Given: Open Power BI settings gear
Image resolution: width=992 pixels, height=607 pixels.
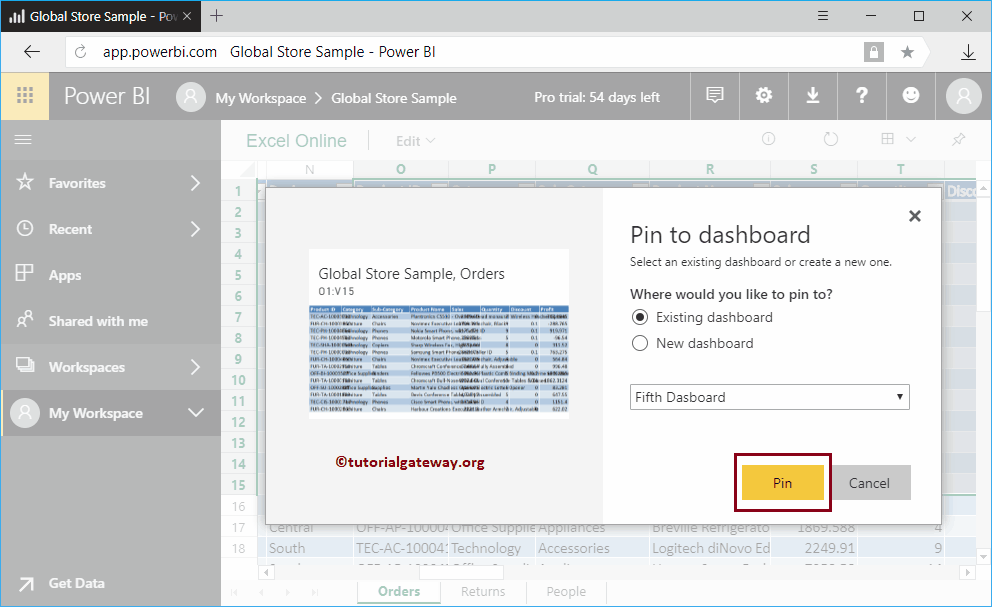Looking at the screenshot, I should click(x=763, y=96).
